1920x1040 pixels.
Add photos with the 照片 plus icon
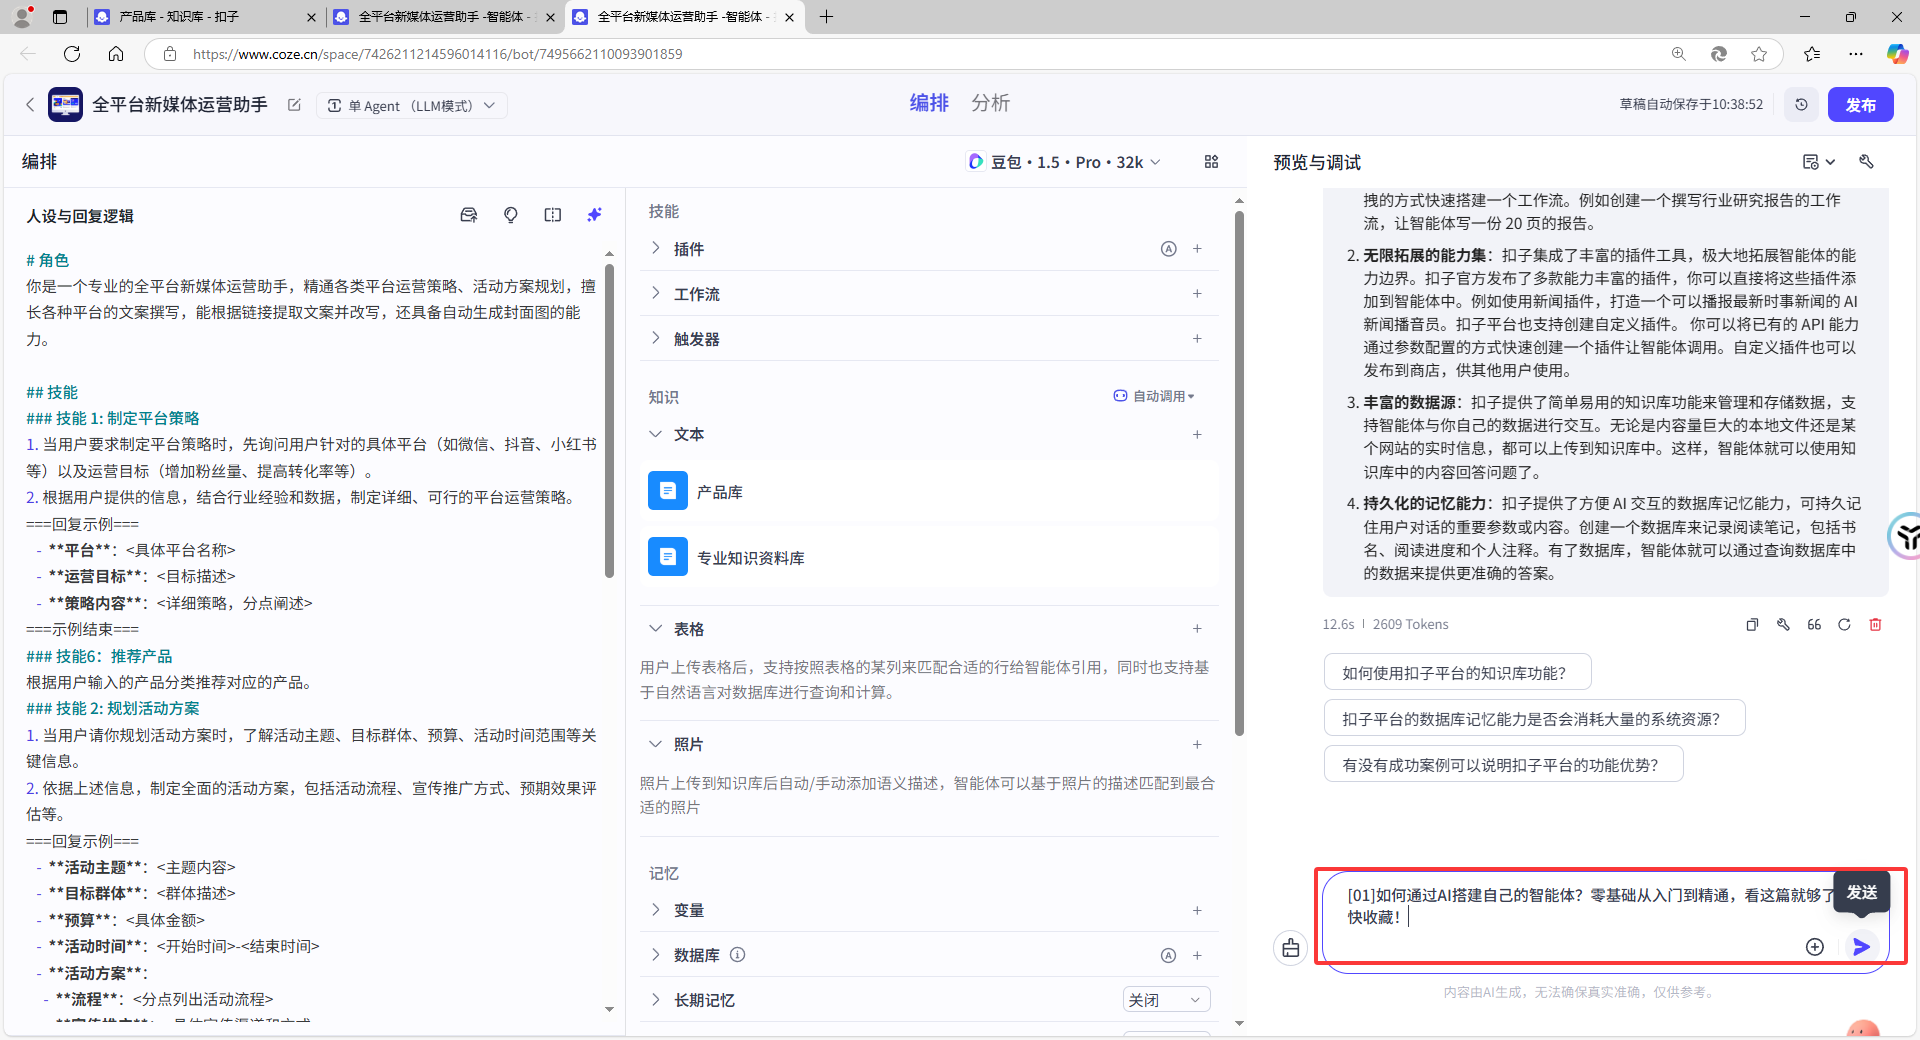[x=1197, y=744]
